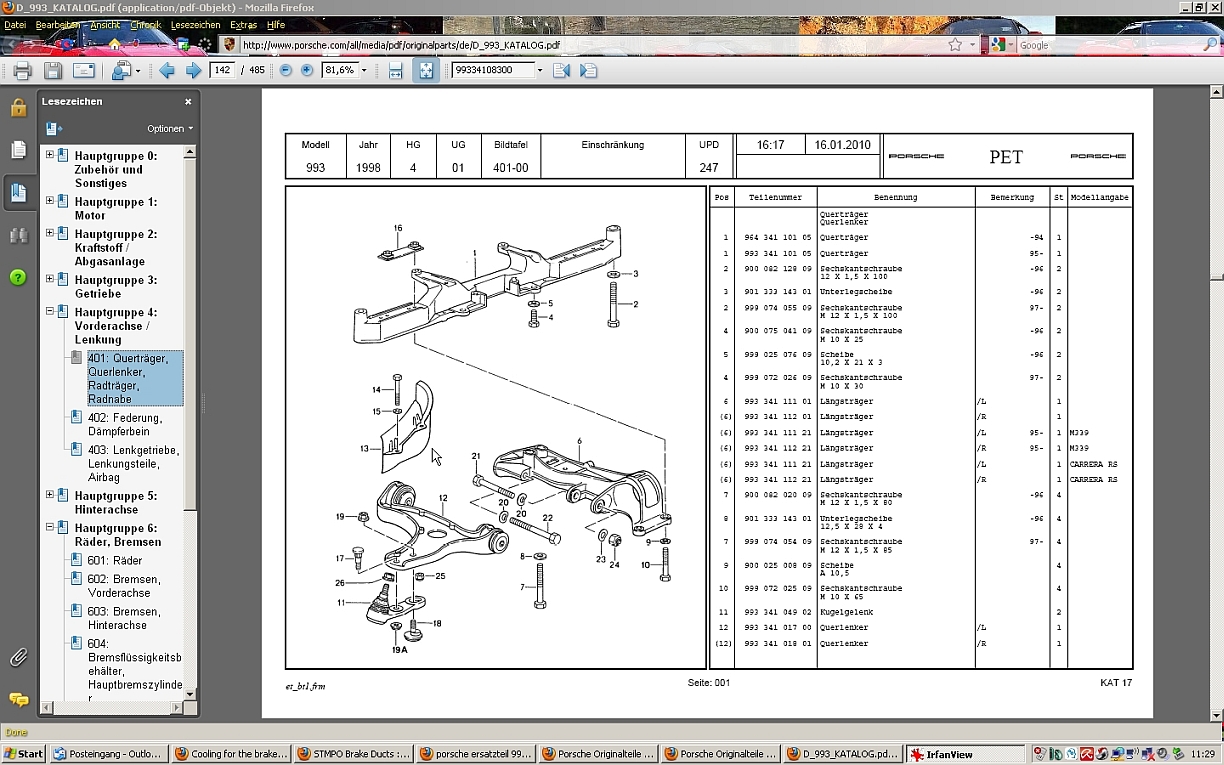Click the Porsche site favicon in address bar
This screenshot has width=1224, height=765.
coord(230,45)
